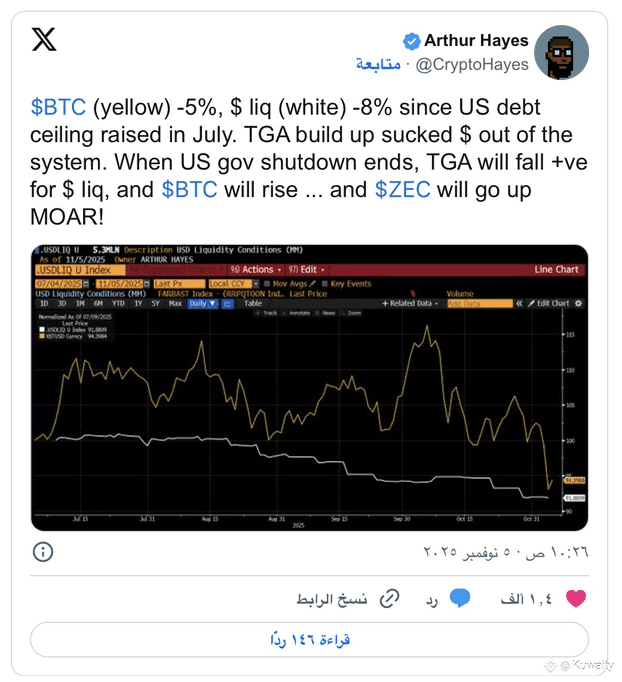The width and height of the screenshot is (622, 682).
Task: Click the متابعة follow link
Action: 378,64
